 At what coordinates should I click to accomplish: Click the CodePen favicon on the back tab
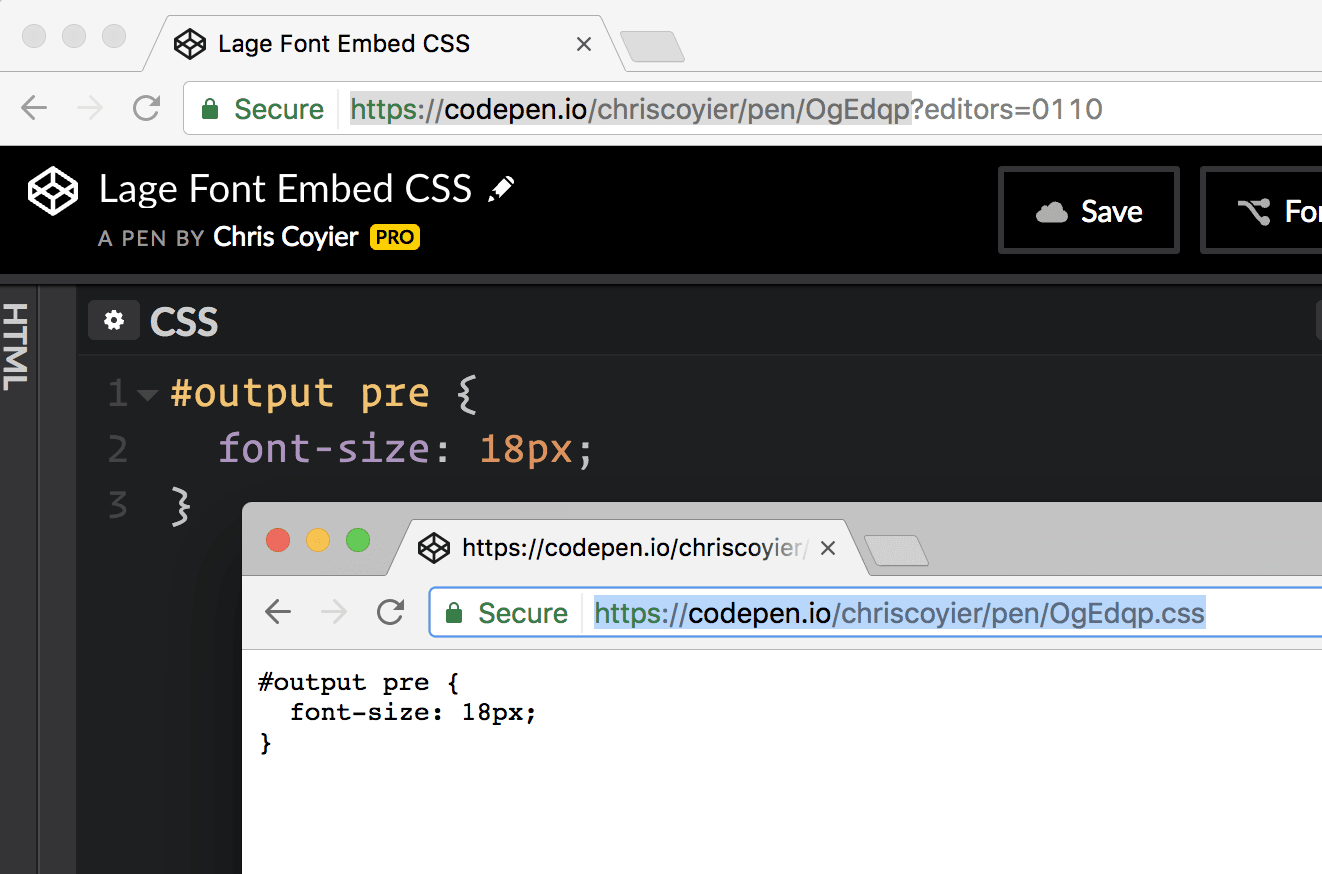pos(189,44)
